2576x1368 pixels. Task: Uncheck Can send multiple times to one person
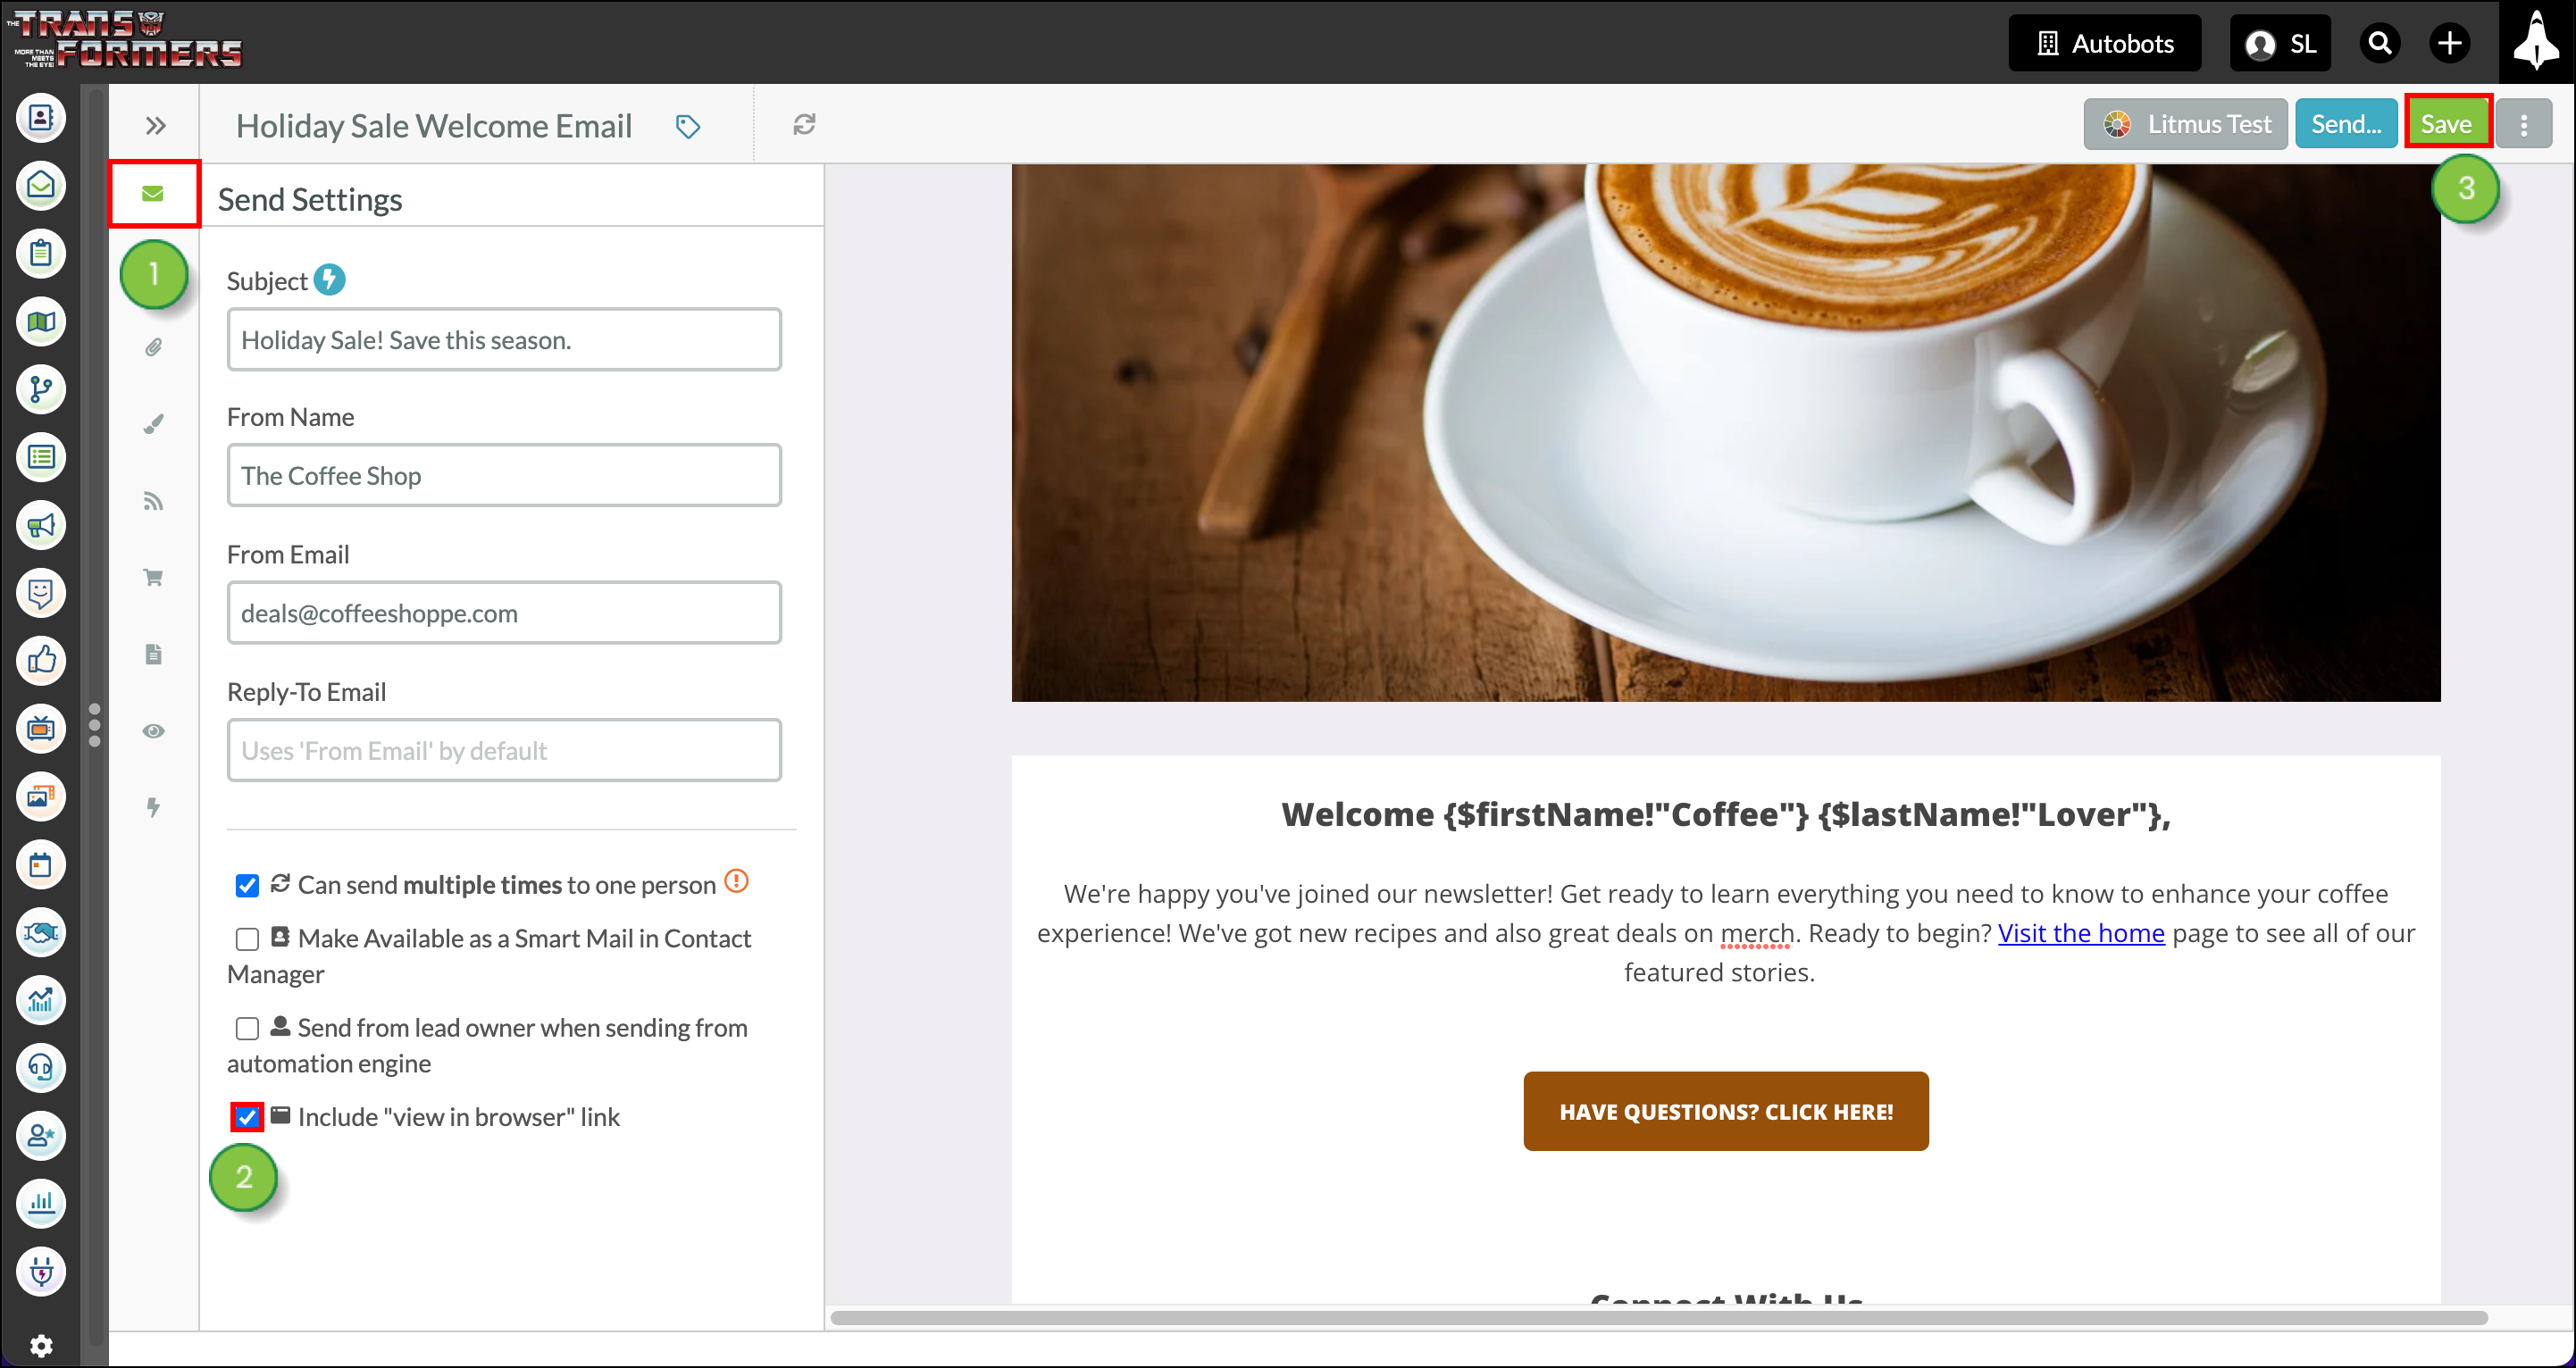tap(247, 886)
